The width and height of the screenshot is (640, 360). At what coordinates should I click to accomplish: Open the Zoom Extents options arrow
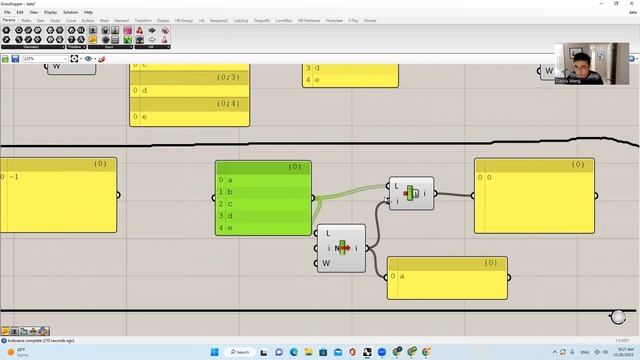point(81,59)
